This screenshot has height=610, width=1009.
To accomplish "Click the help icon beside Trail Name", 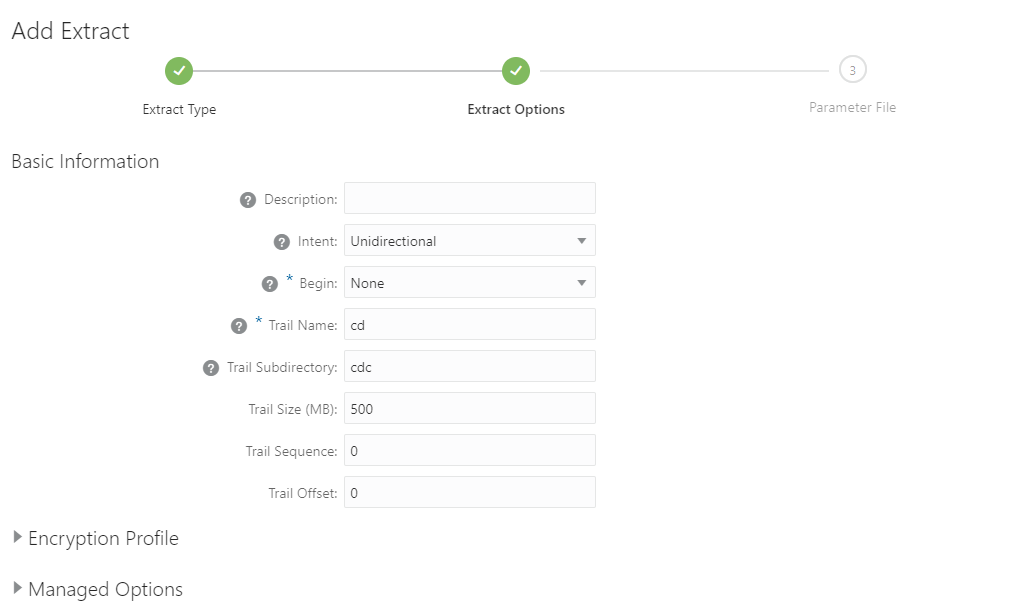I will (x=239, y=326).
